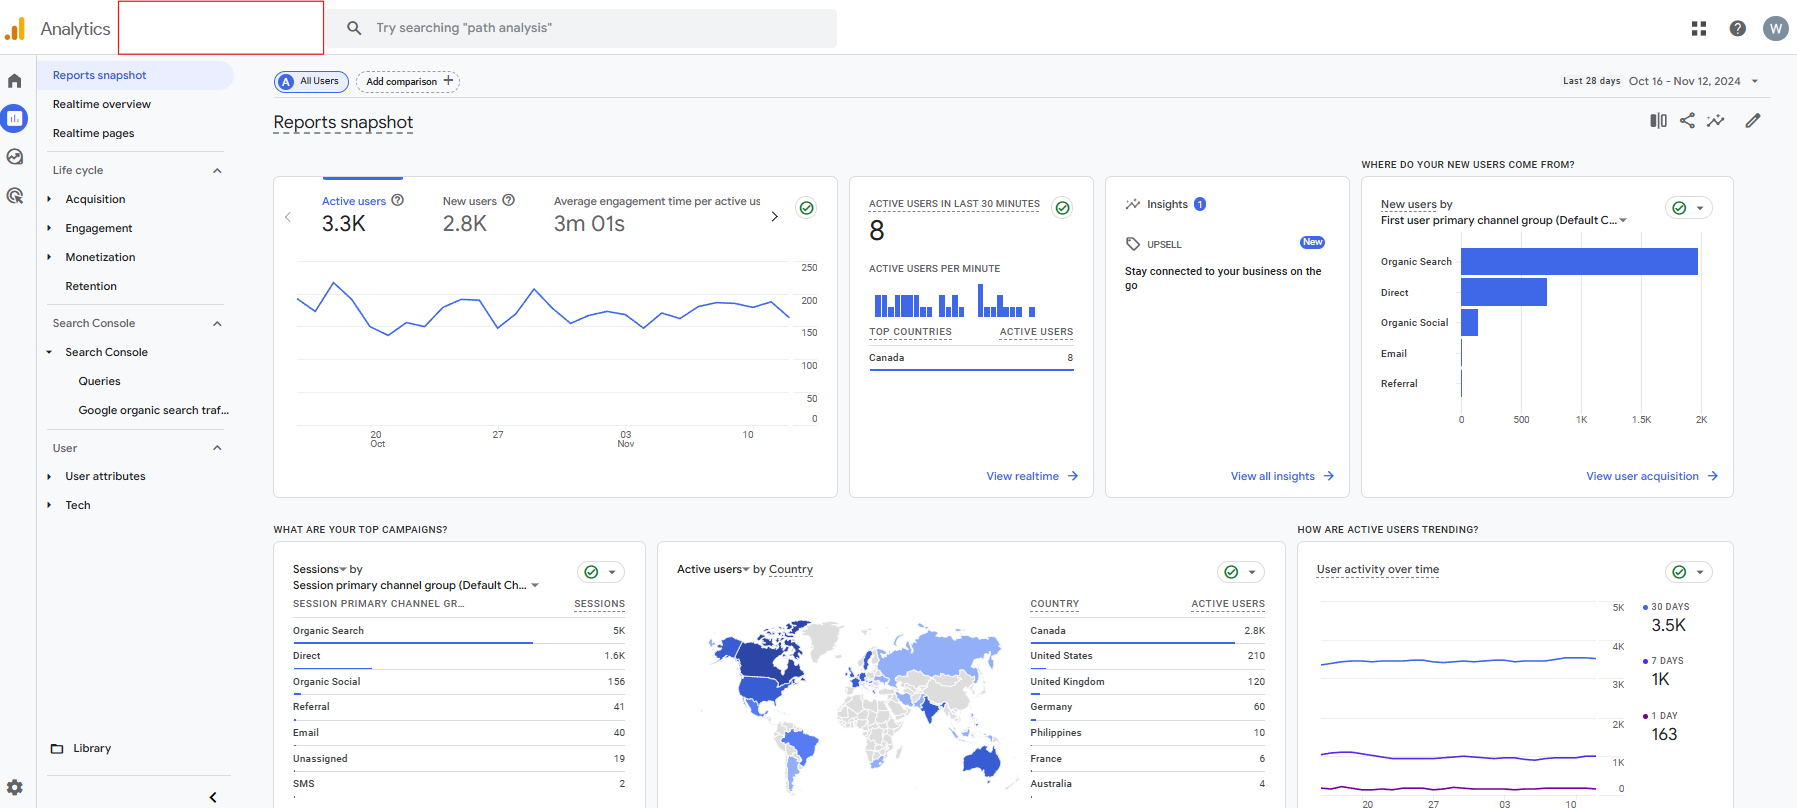Select Reports snapshot in sidebar

(99, 75)
